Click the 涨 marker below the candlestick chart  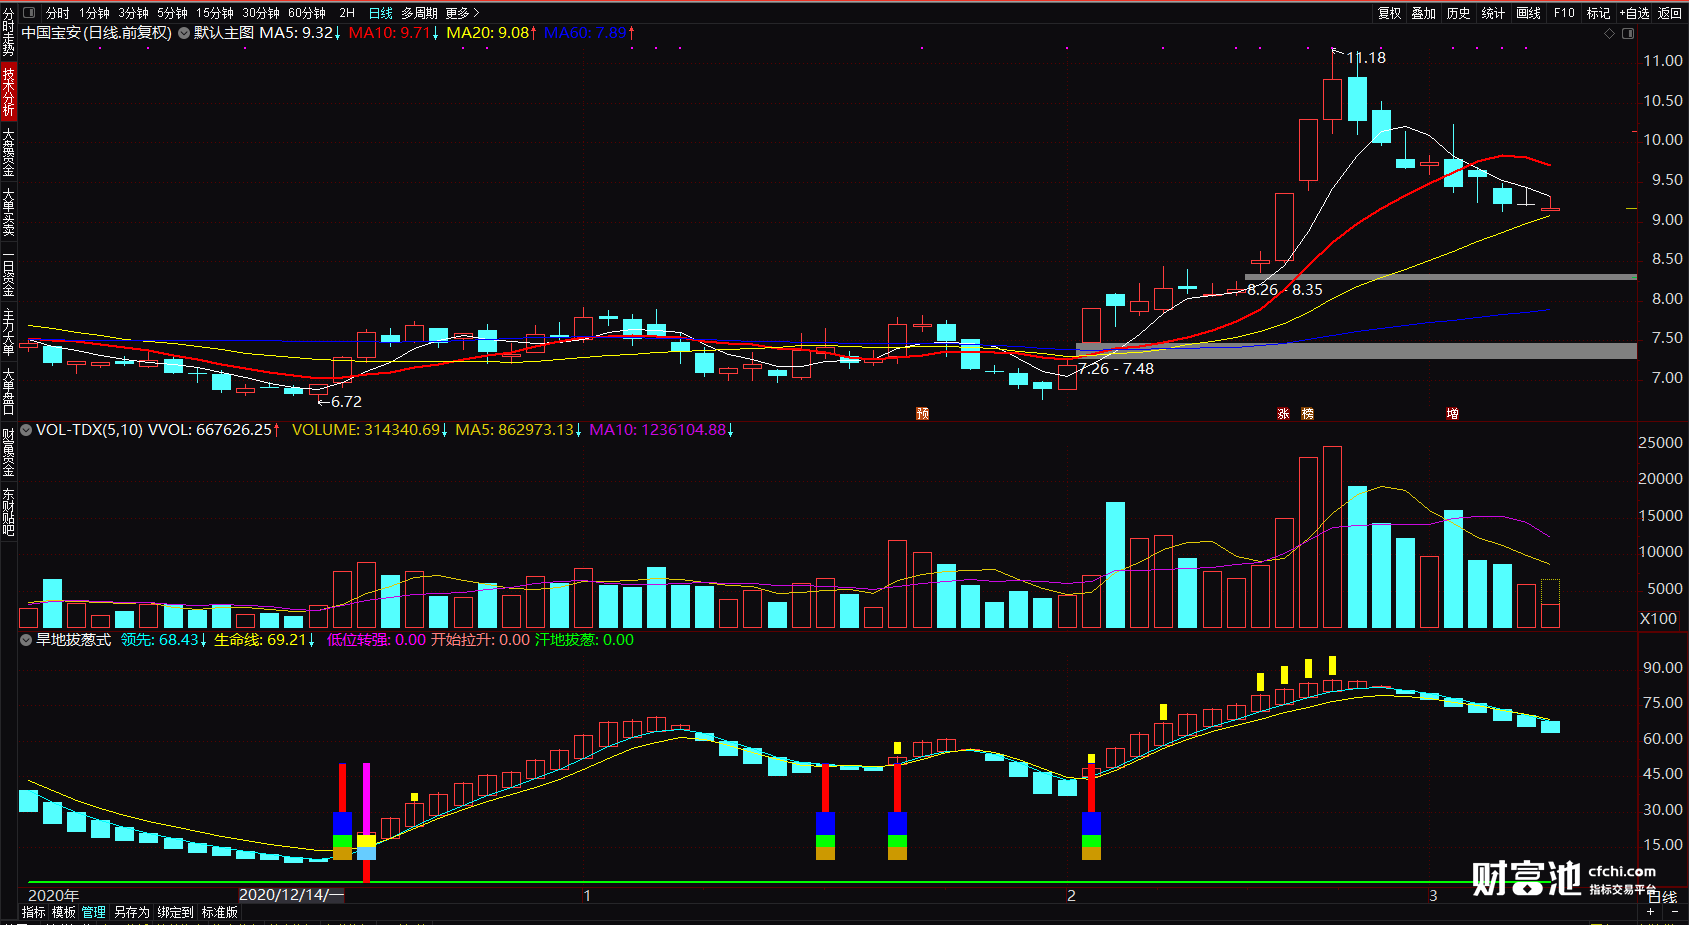point(1283,413)
